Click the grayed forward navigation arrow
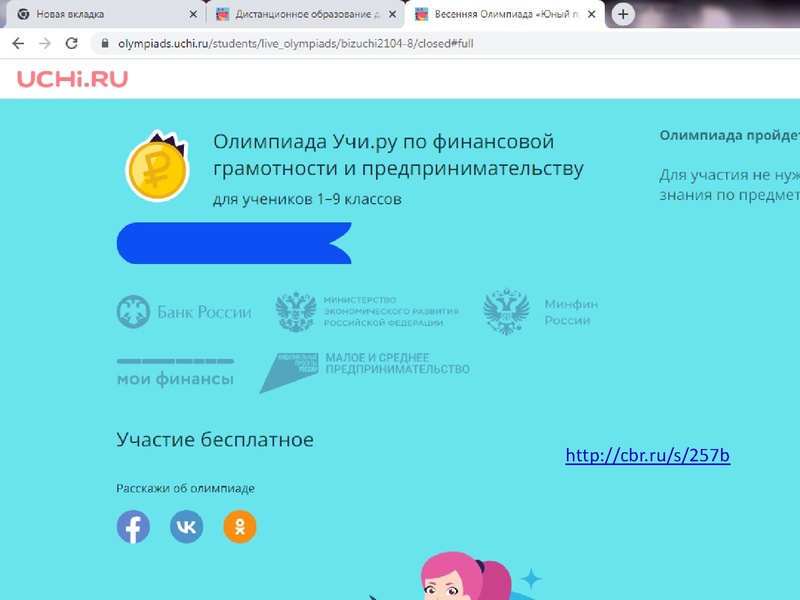Image resolution: width=800 pixels, height=600 pixels. tap(43, 45)
